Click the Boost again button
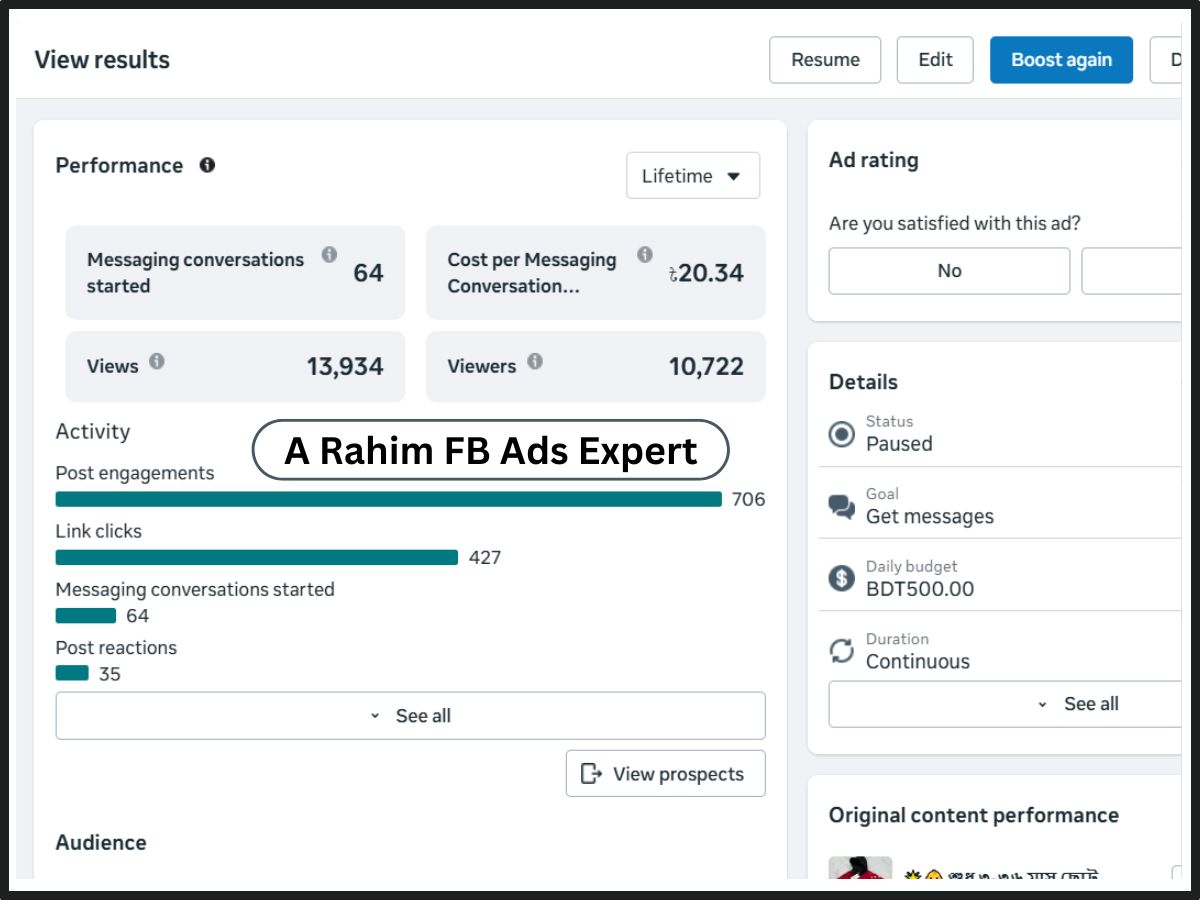The image size is (1200, 900). click(x=1061, y=60)
